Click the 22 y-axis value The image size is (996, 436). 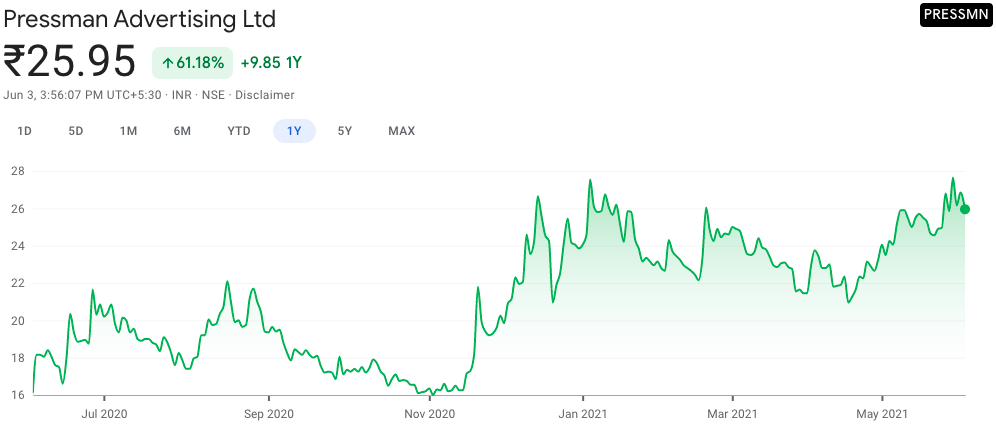pos(17,283)
